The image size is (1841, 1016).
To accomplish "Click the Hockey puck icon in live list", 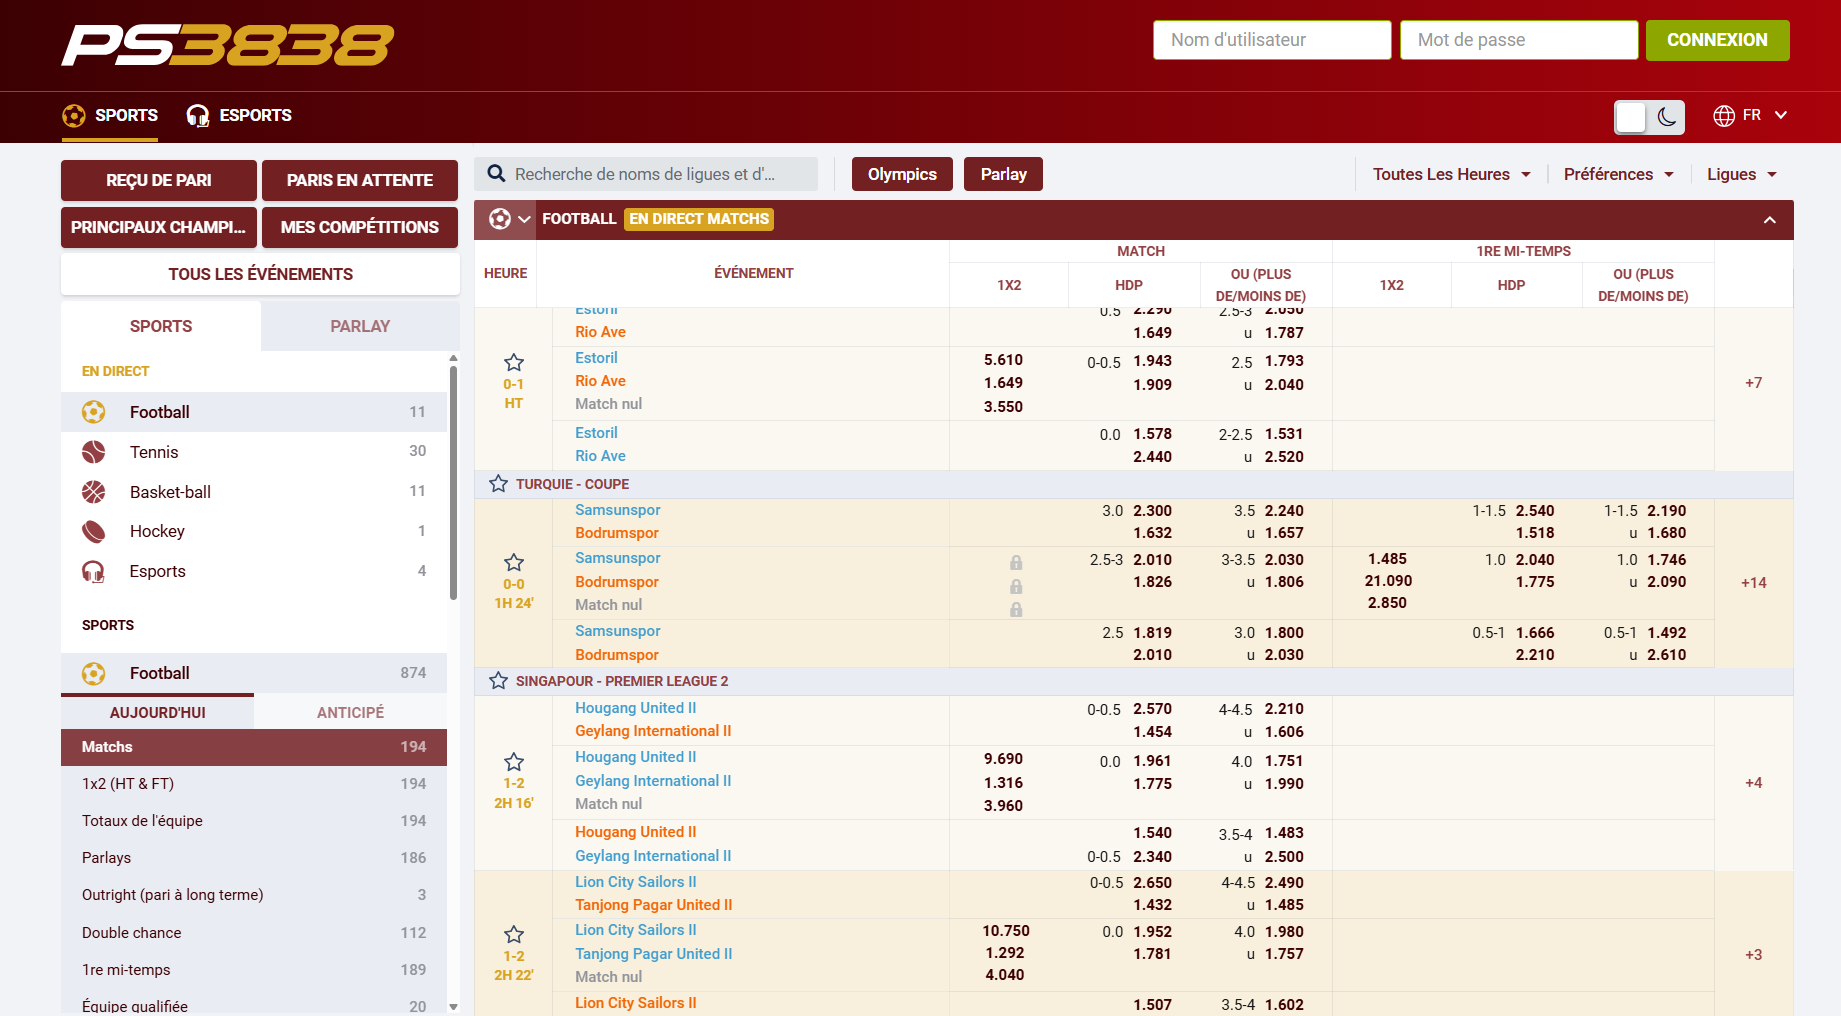I will 94,531.
